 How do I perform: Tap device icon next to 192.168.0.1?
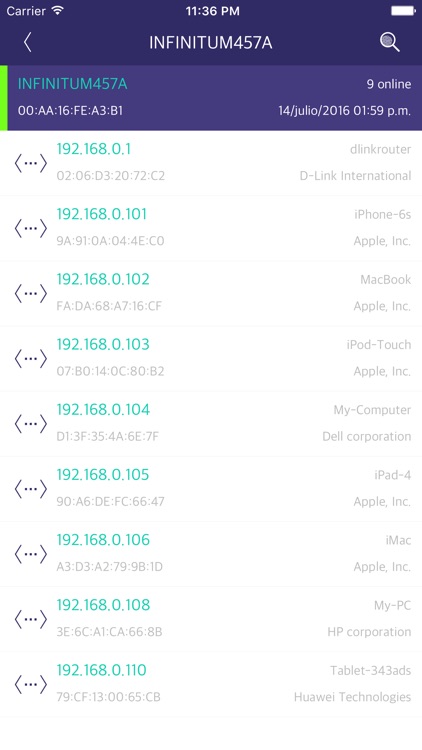[31, 163]
